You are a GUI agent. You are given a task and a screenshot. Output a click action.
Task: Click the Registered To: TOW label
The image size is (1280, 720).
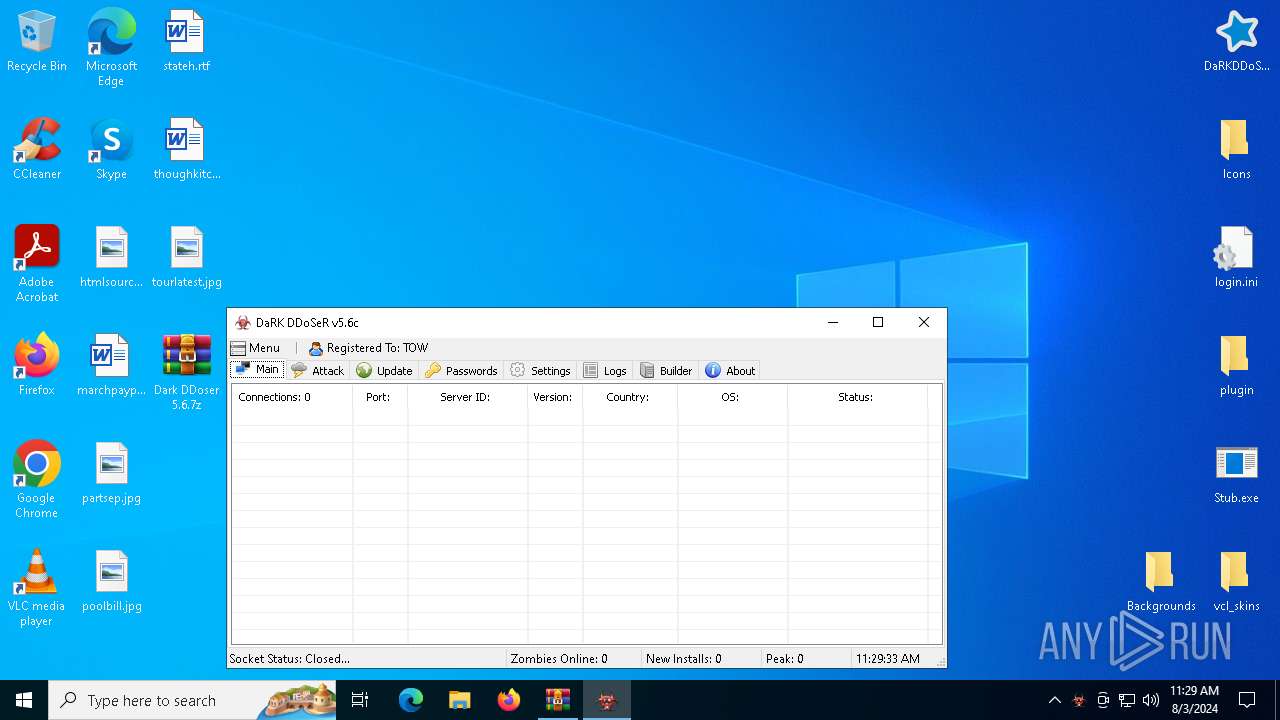click(368, 348)
